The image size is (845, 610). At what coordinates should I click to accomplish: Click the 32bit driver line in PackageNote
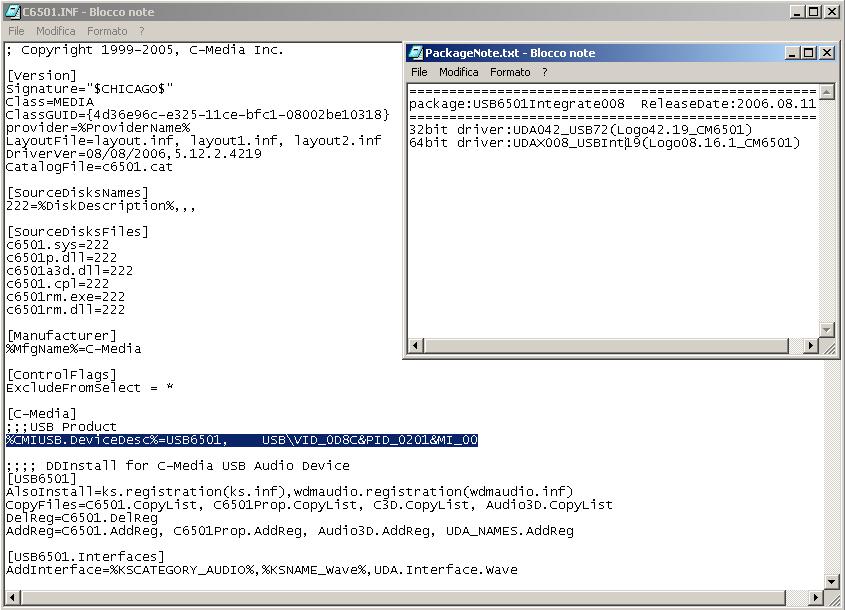(580, 130)
